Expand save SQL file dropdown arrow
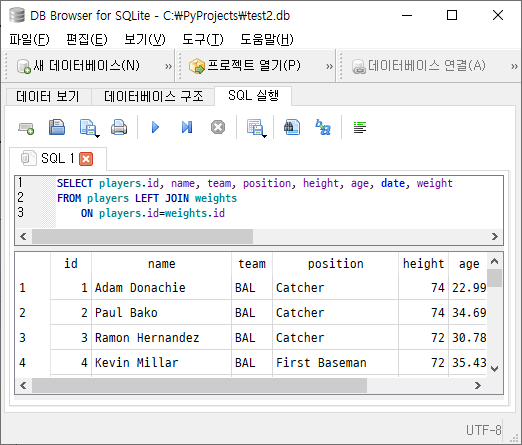Viewport: 522px width, 445px height. [x=97, y=136]
